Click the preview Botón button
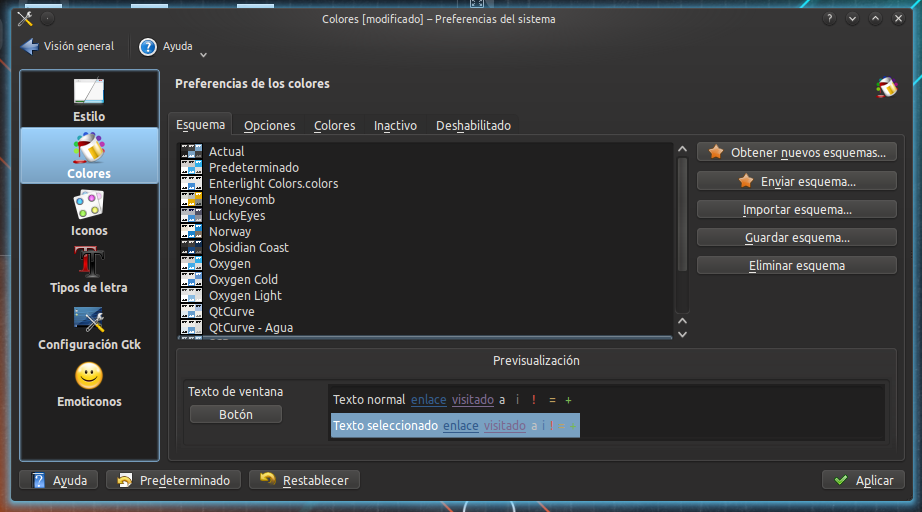The image size is (922, 512). (x=236, y=414)
